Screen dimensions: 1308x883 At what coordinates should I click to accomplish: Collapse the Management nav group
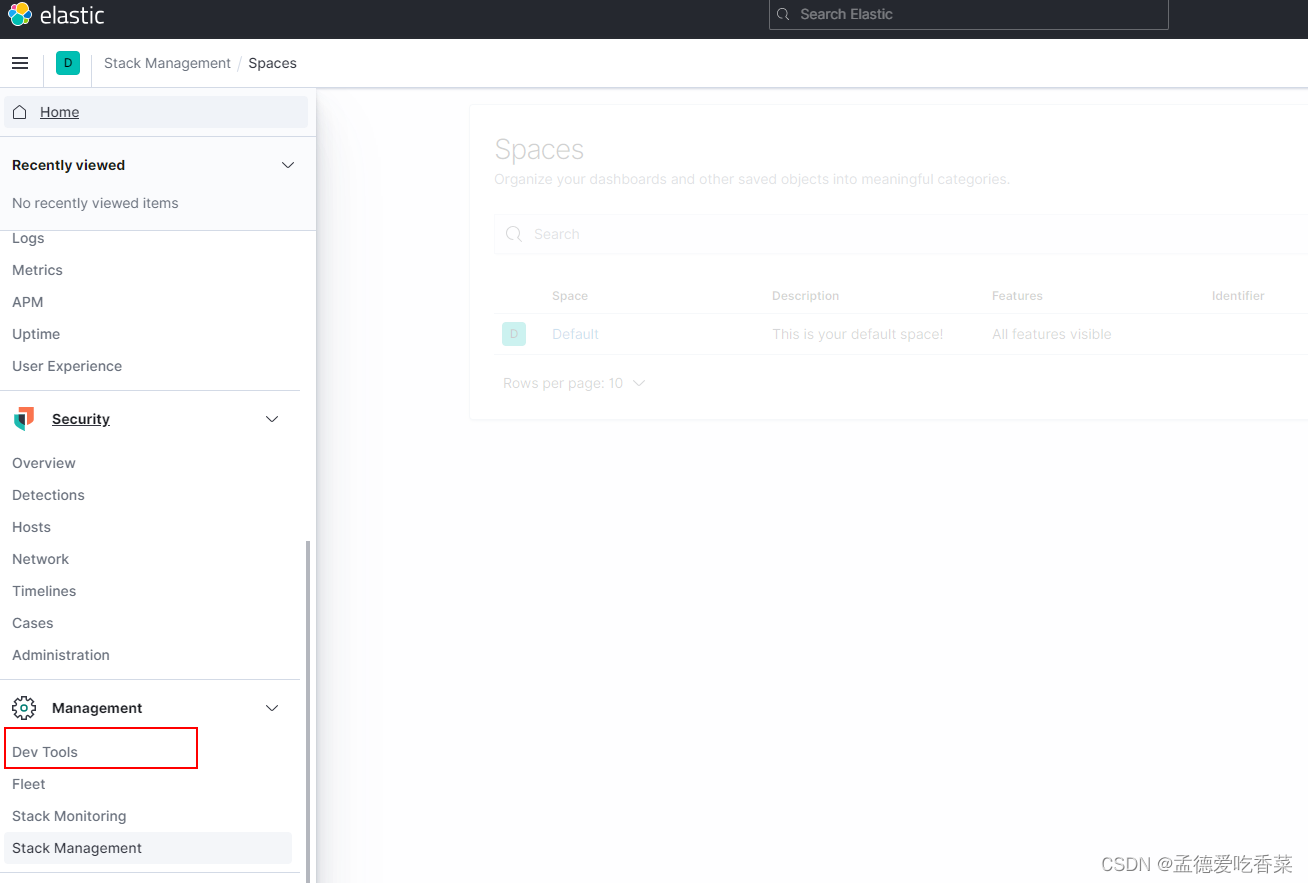272,708
